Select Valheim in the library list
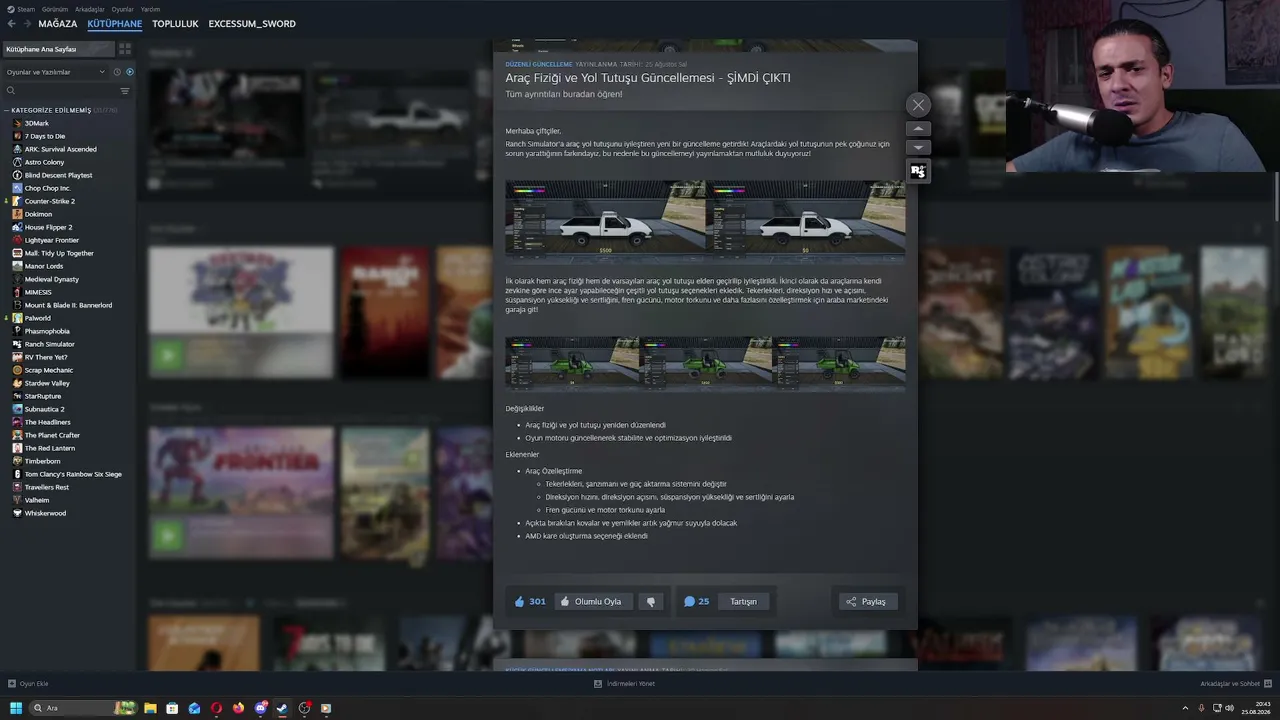This screenshot has height=720, width=1280. (37, 500)
